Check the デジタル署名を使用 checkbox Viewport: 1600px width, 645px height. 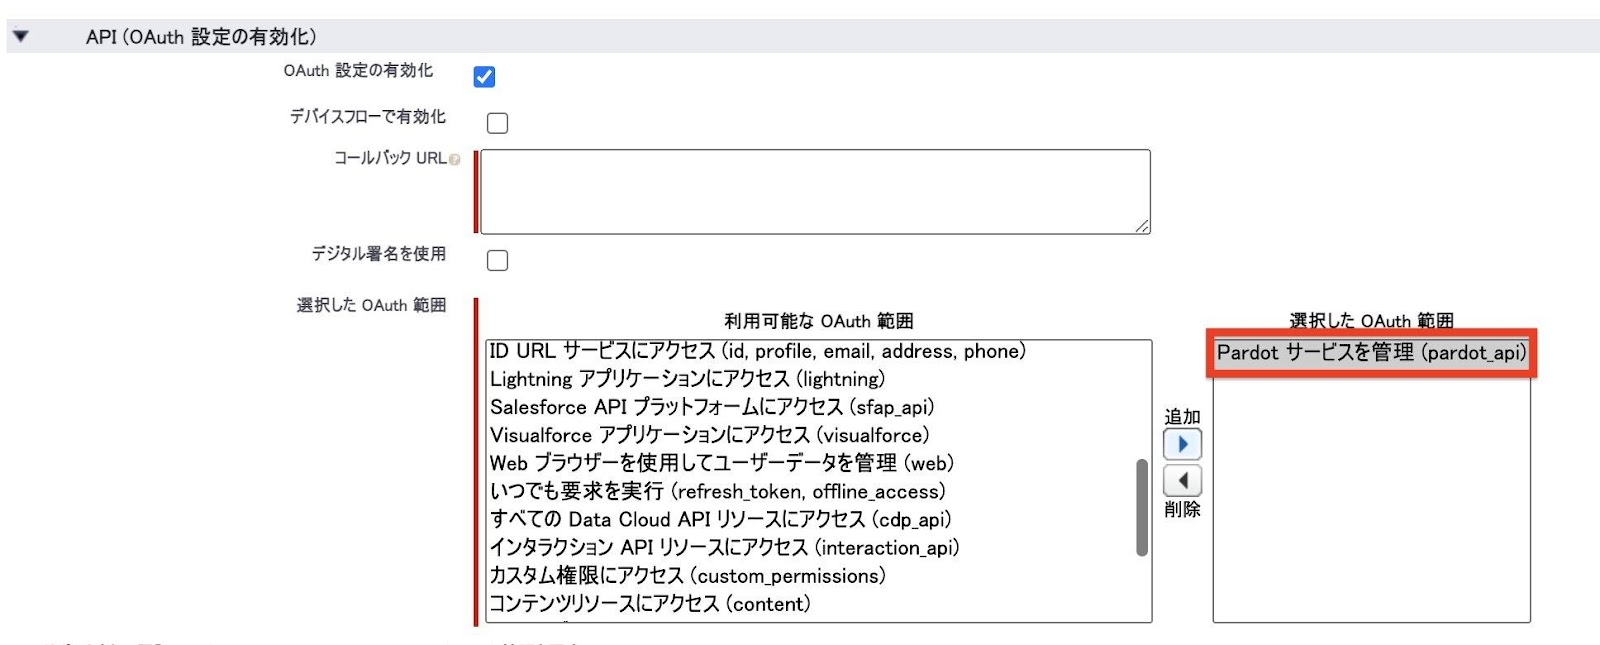pos(497,260)
